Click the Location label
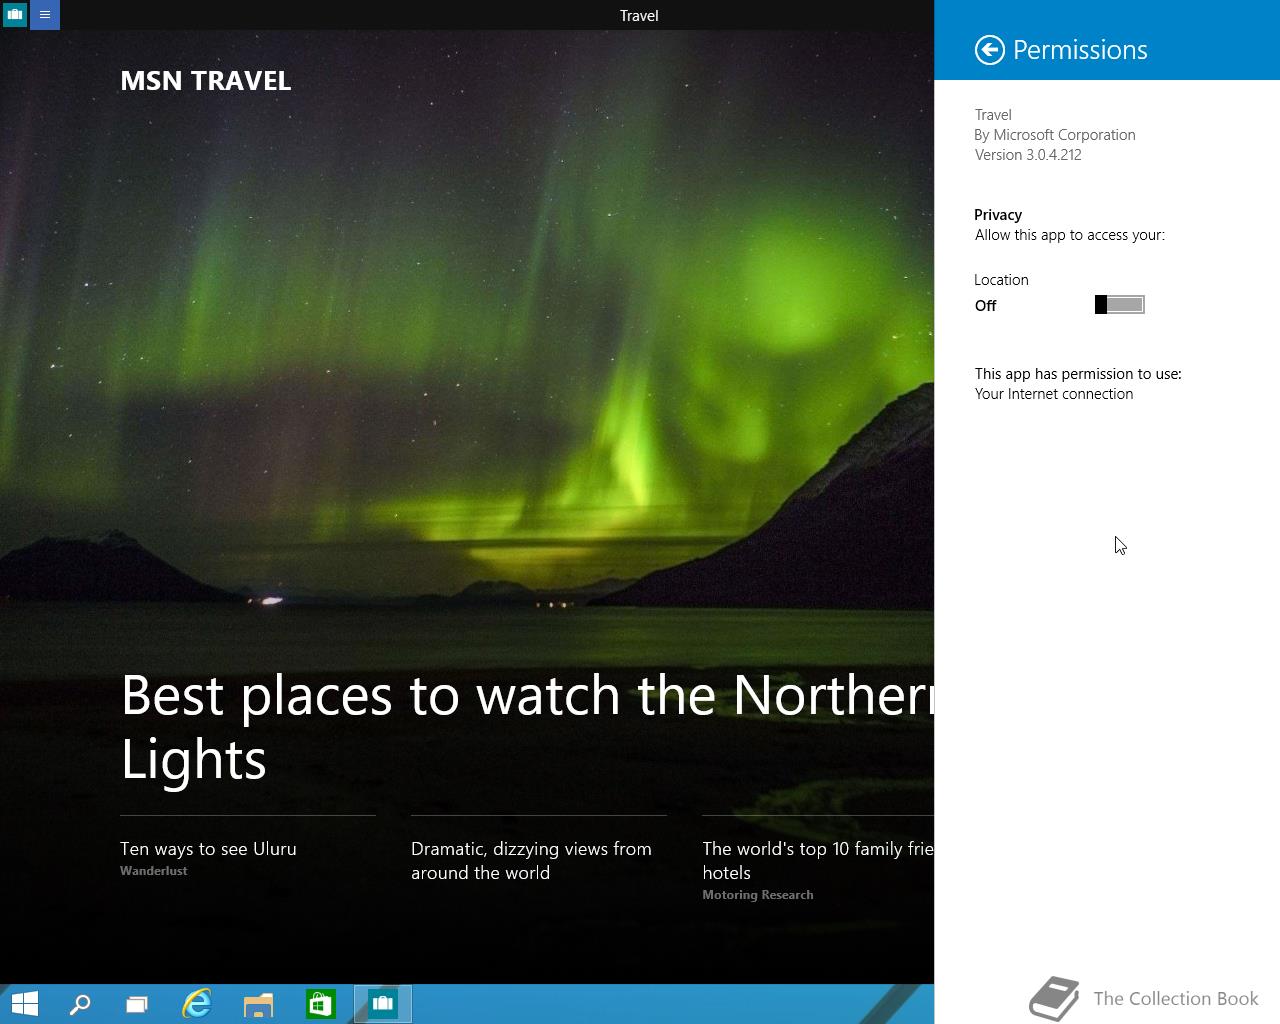 click(1001, 280)
